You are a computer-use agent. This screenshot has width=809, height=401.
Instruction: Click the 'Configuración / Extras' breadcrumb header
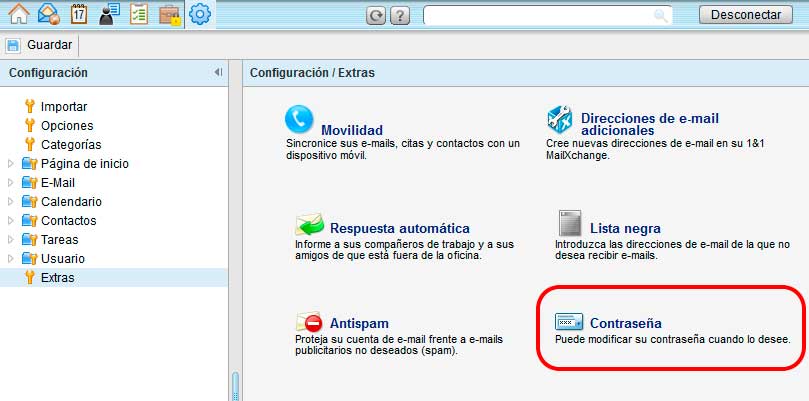(312, 73)
